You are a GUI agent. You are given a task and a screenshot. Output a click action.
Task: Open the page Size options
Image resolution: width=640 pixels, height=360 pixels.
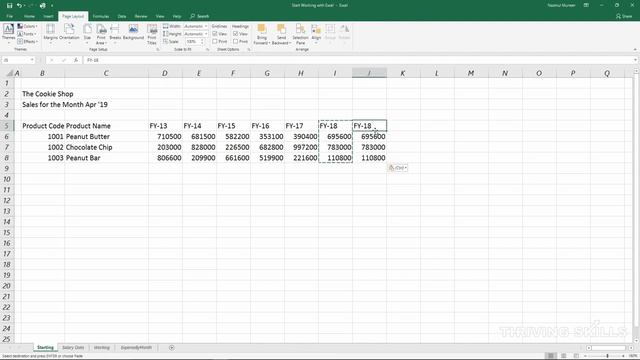click(x=87, y=33)
